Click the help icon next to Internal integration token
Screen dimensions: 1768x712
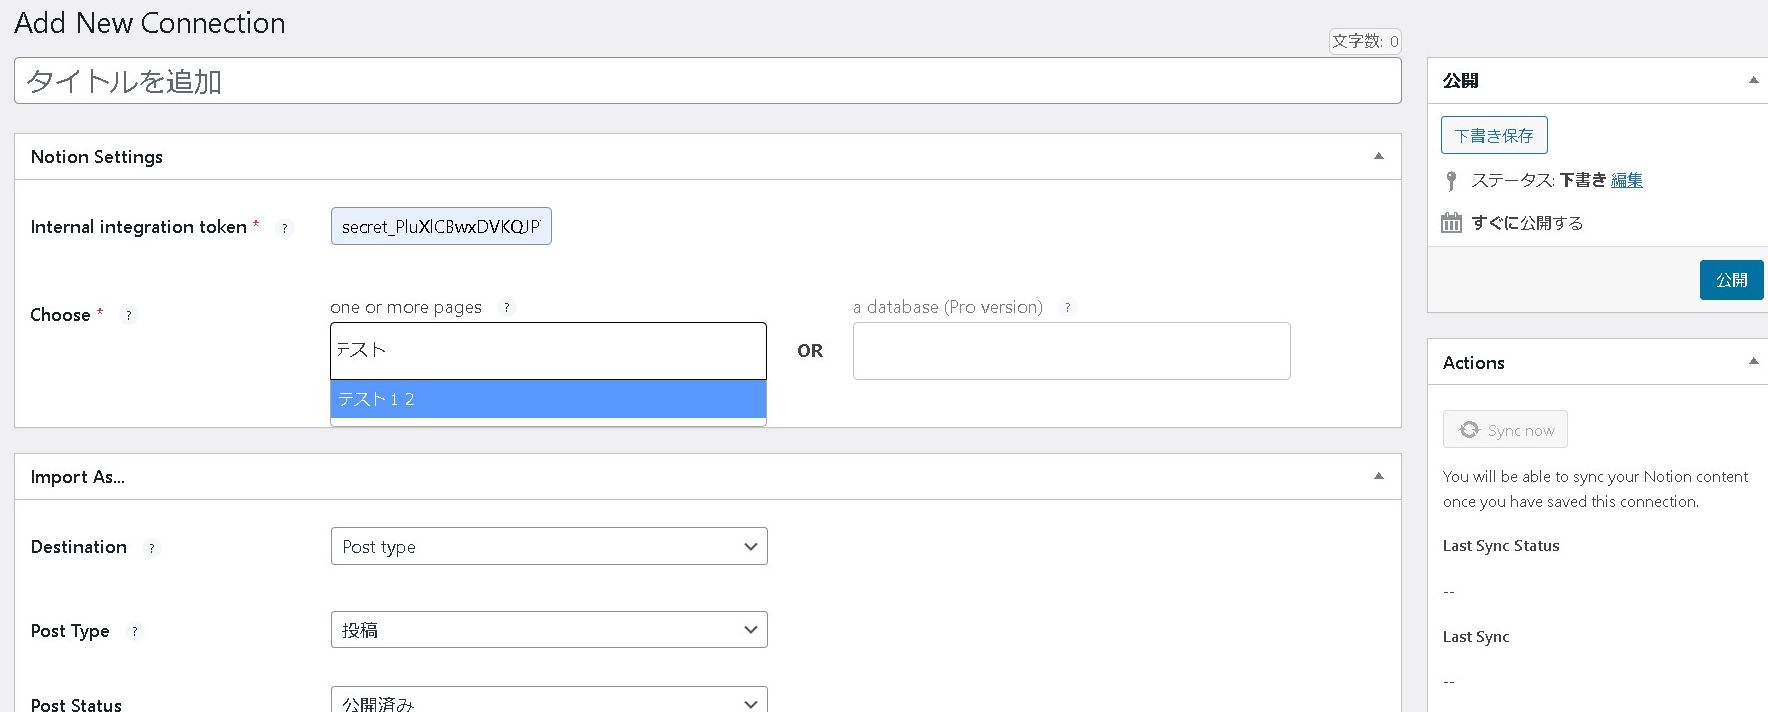tap(284, 228)
